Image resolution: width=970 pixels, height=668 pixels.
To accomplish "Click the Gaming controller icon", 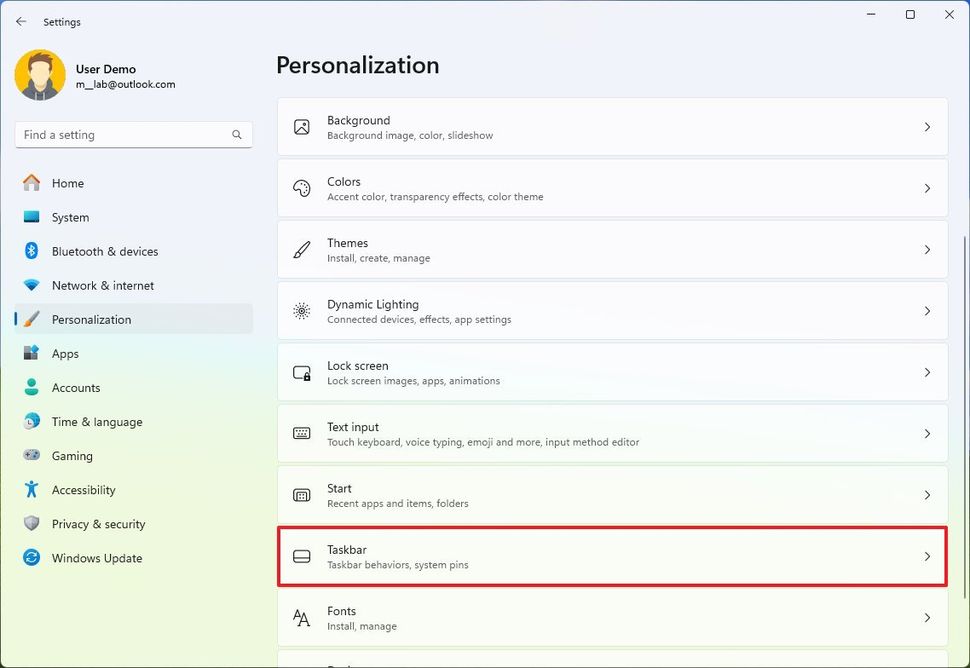I will (x=32, y=455).
